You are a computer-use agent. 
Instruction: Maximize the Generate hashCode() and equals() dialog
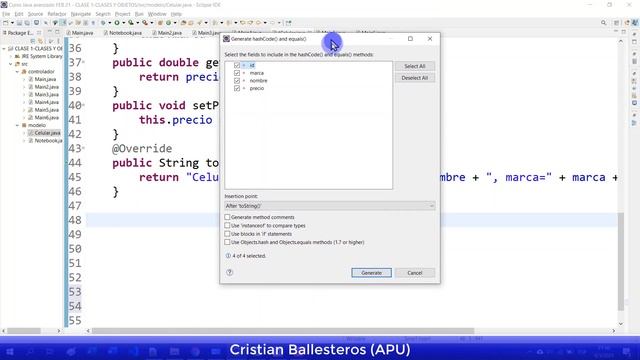pos(410,39)
